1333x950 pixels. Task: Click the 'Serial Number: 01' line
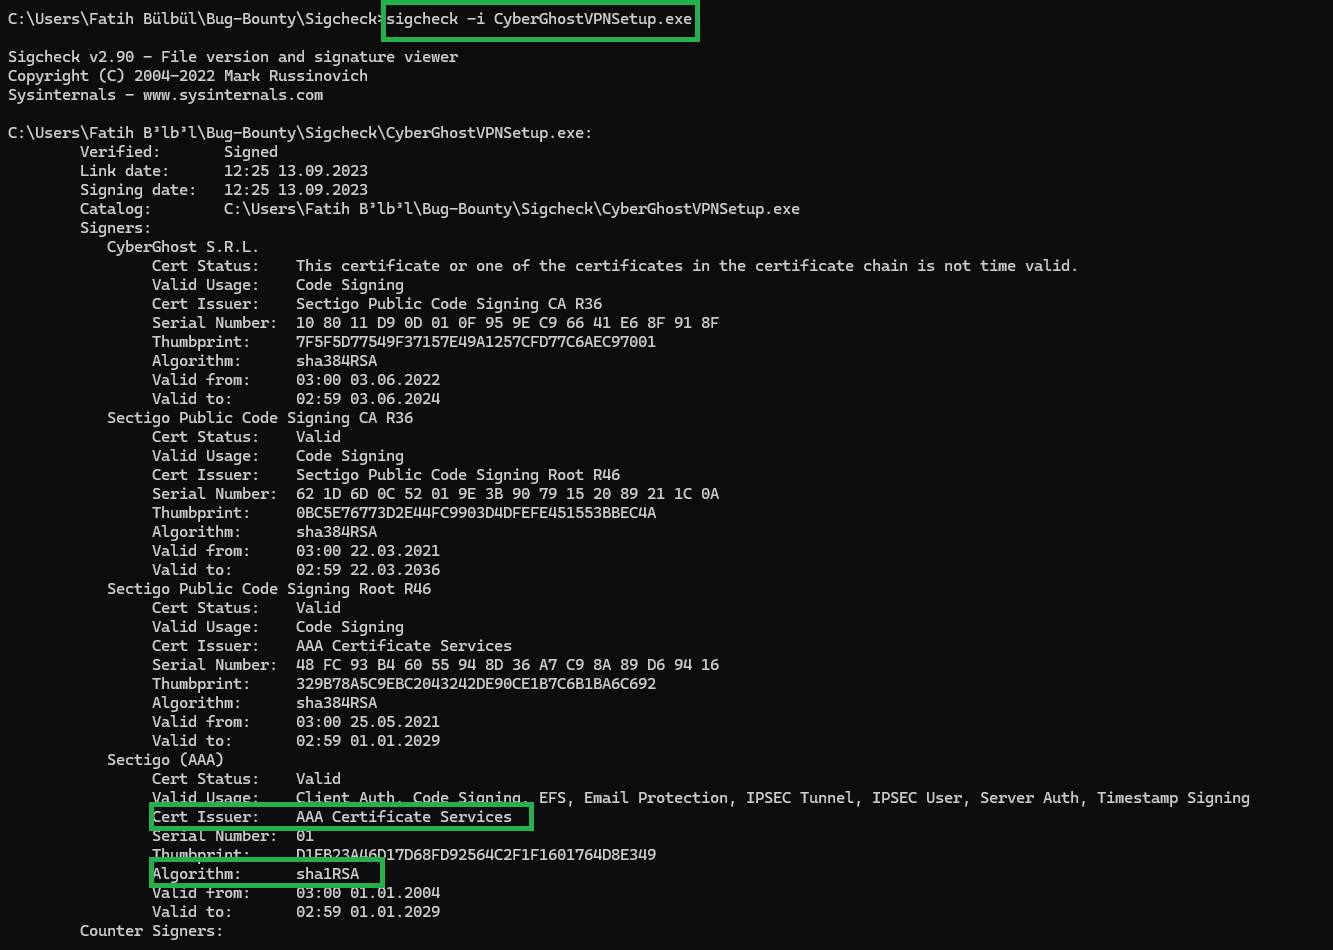[x=233, y=836]
